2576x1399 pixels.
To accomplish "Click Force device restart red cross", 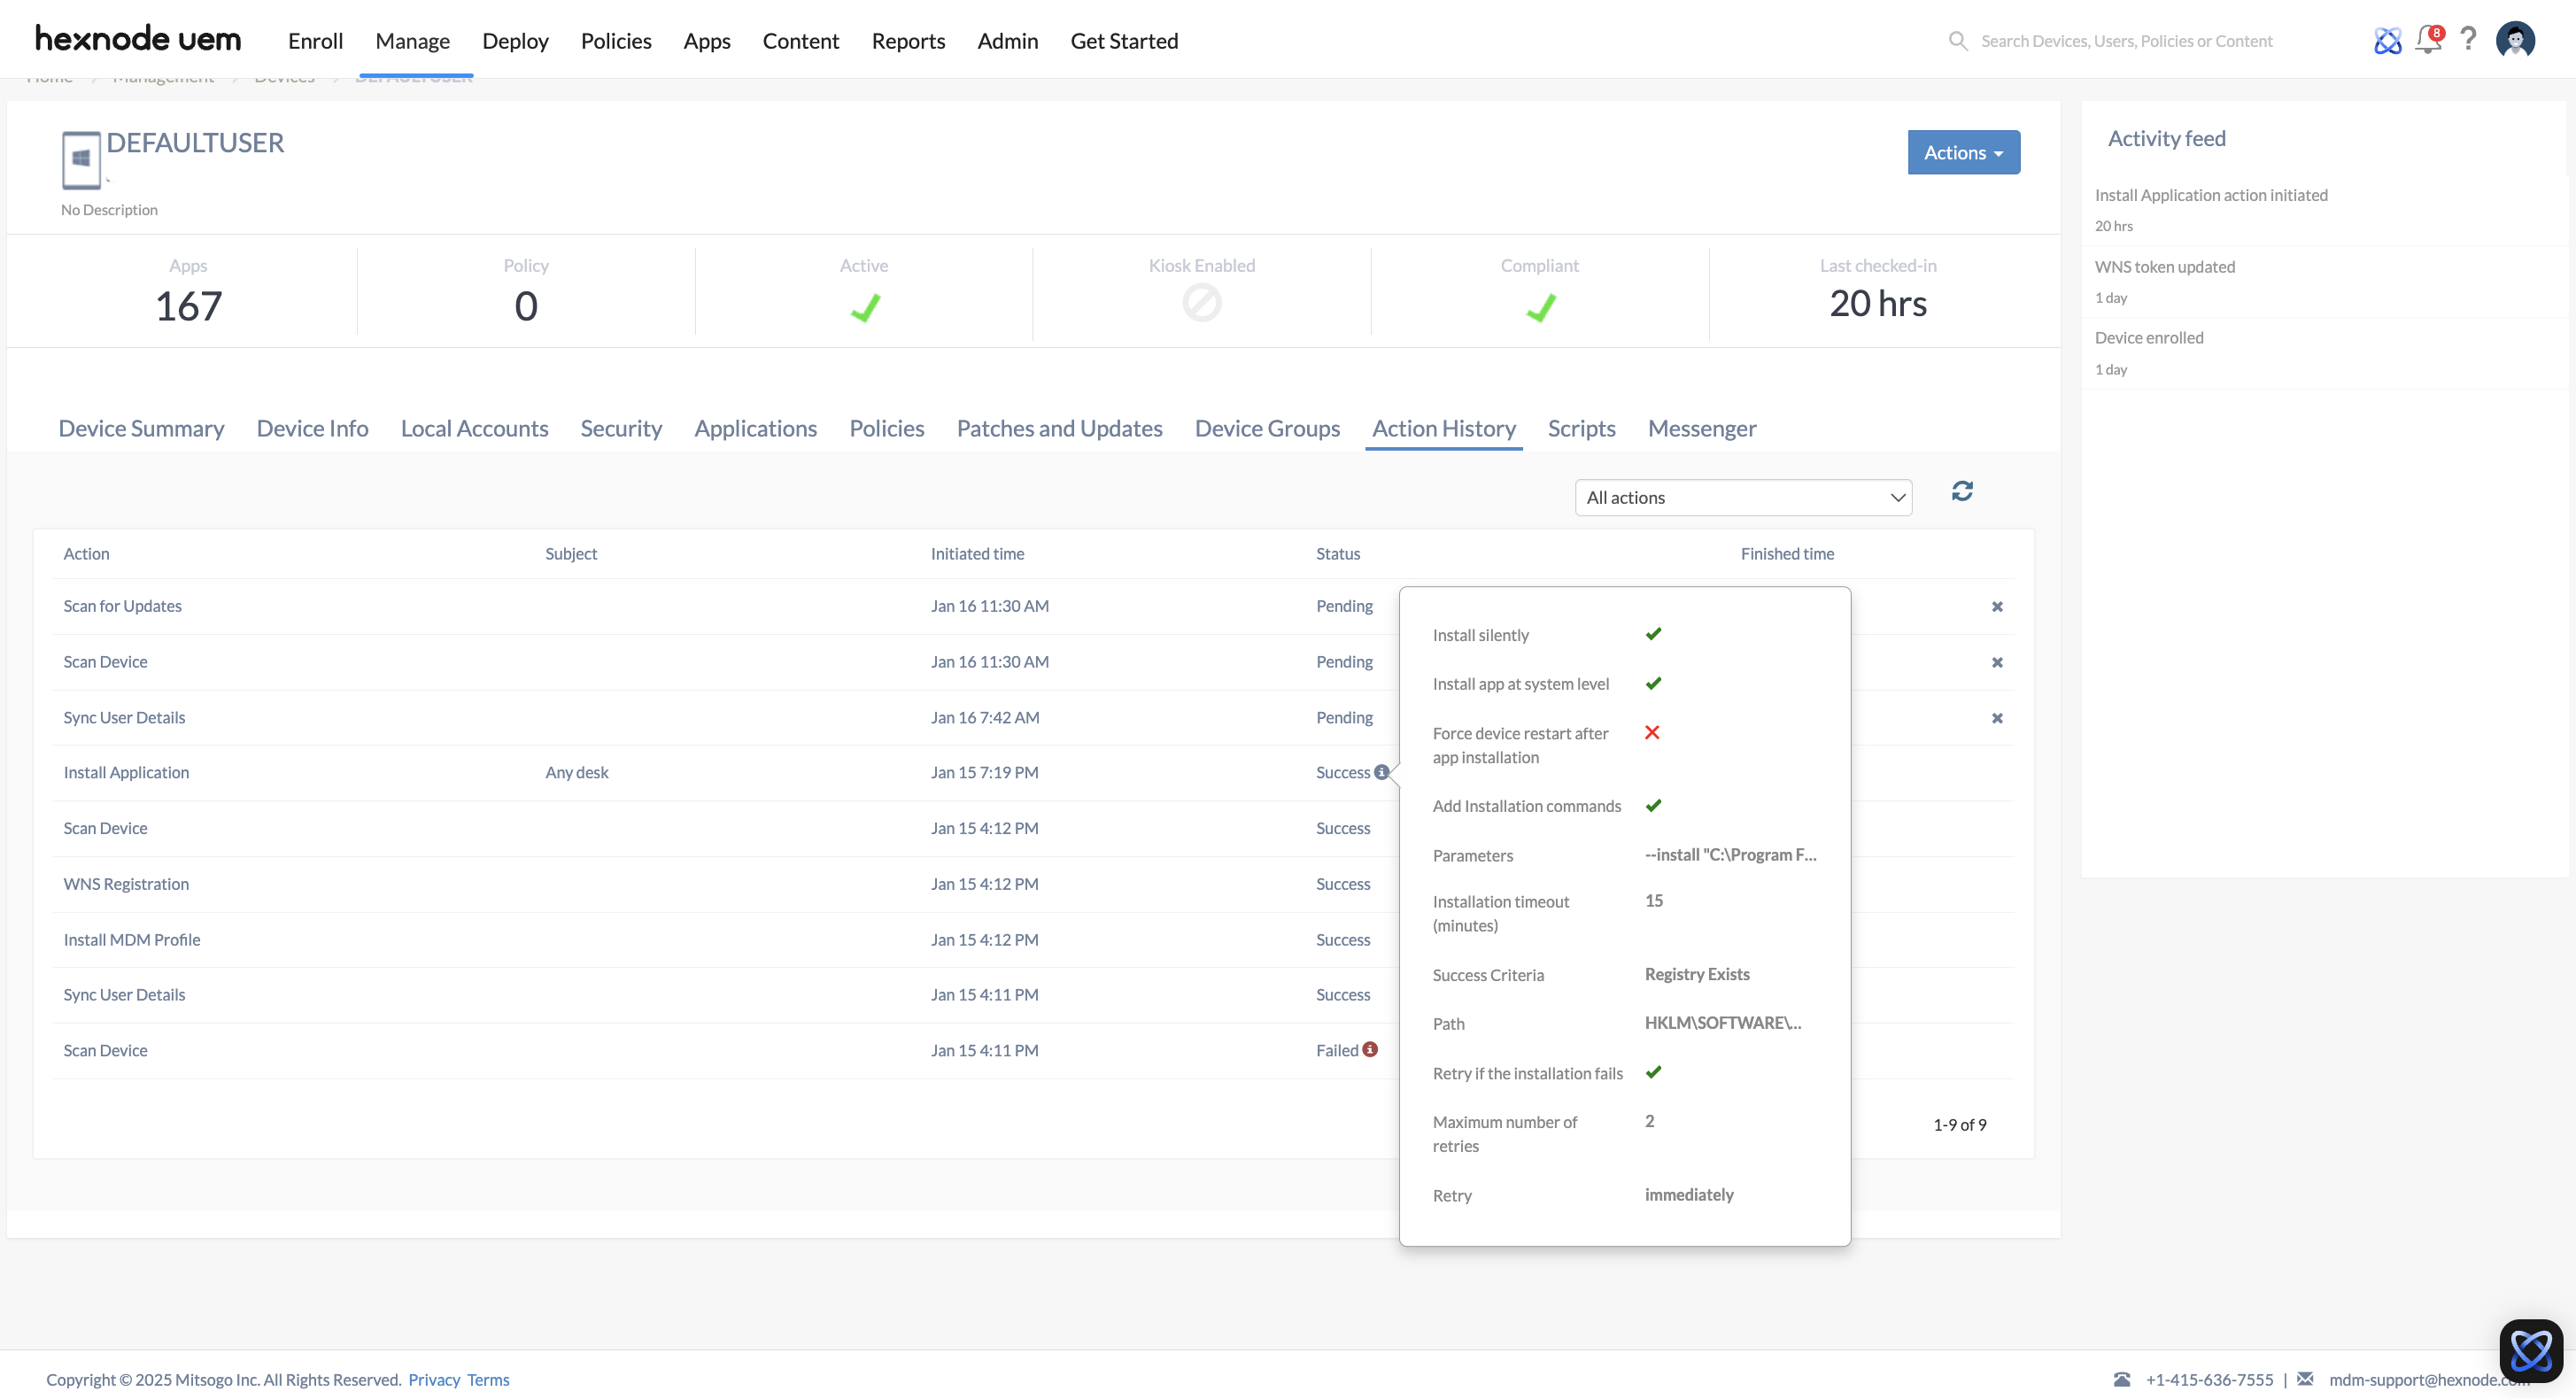I will [x=1652, y=733].
